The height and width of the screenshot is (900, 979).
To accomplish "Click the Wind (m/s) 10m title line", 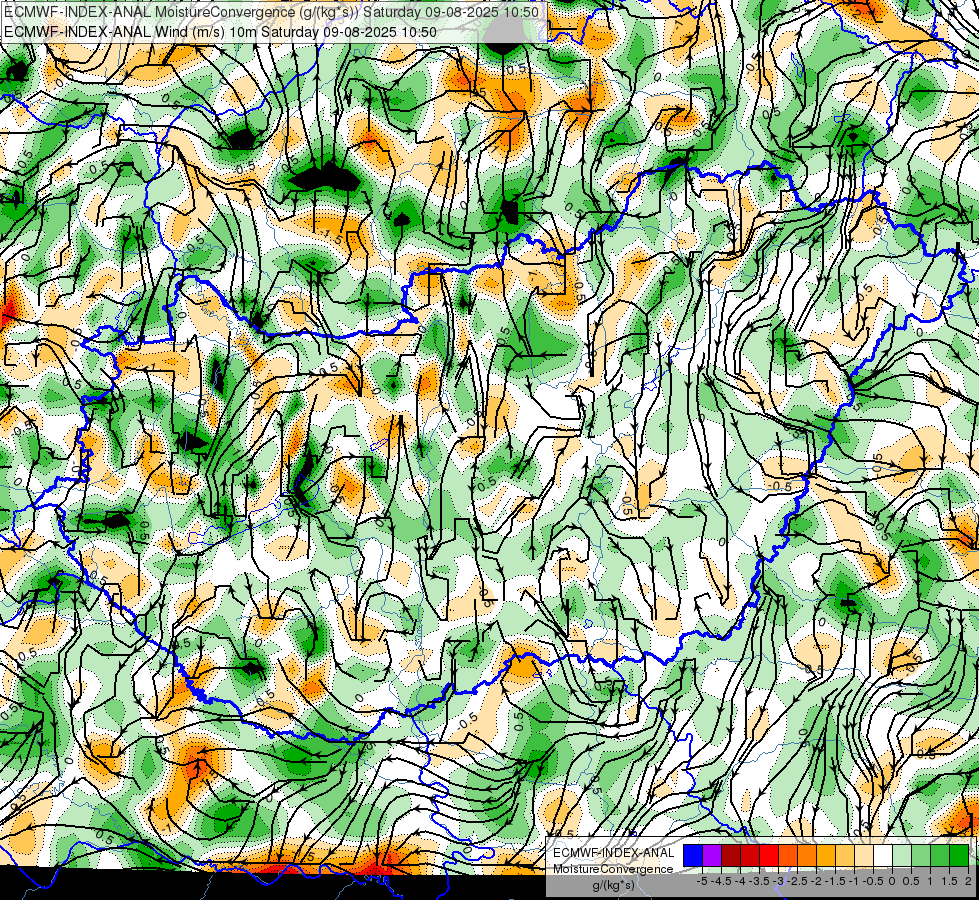I will [x=220, y=32].
